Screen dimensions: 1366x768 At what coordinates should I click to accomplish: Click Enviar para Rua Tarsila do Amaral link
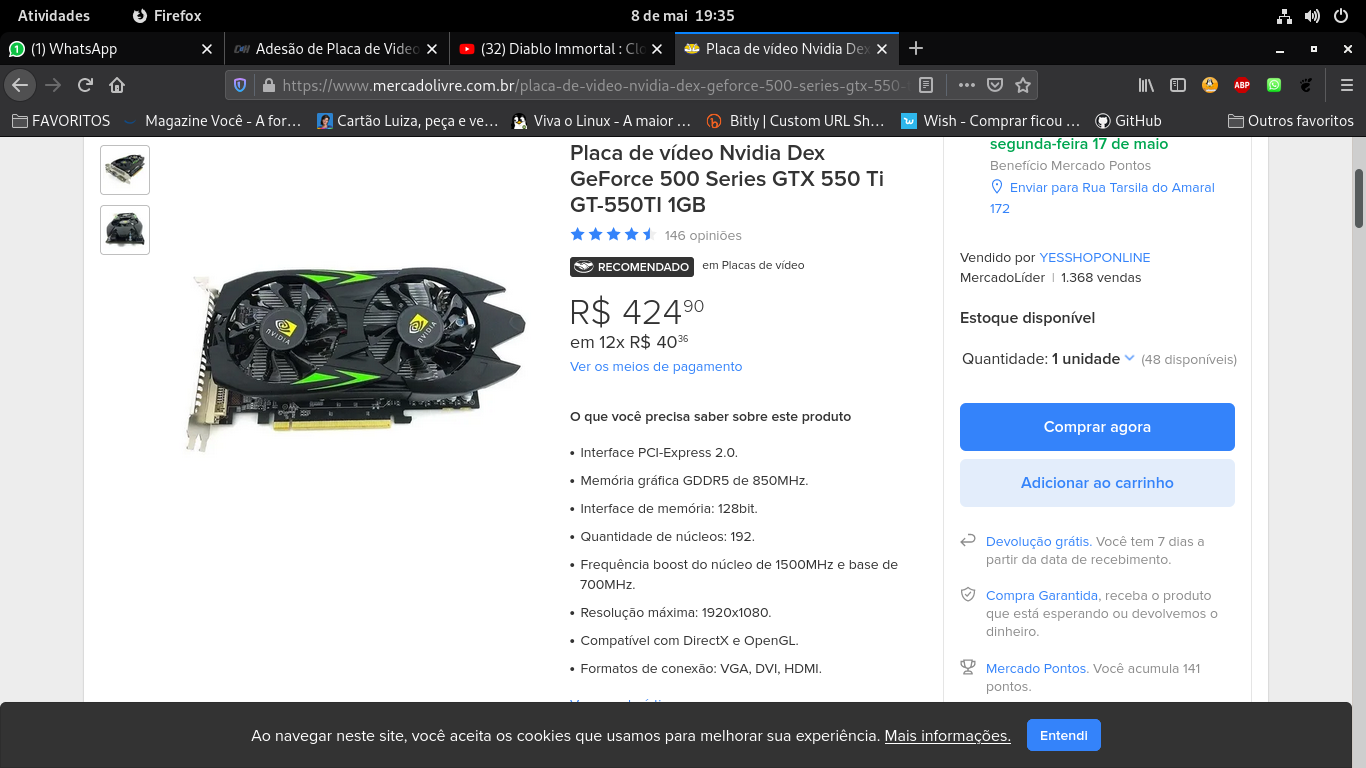(1102, 198)
